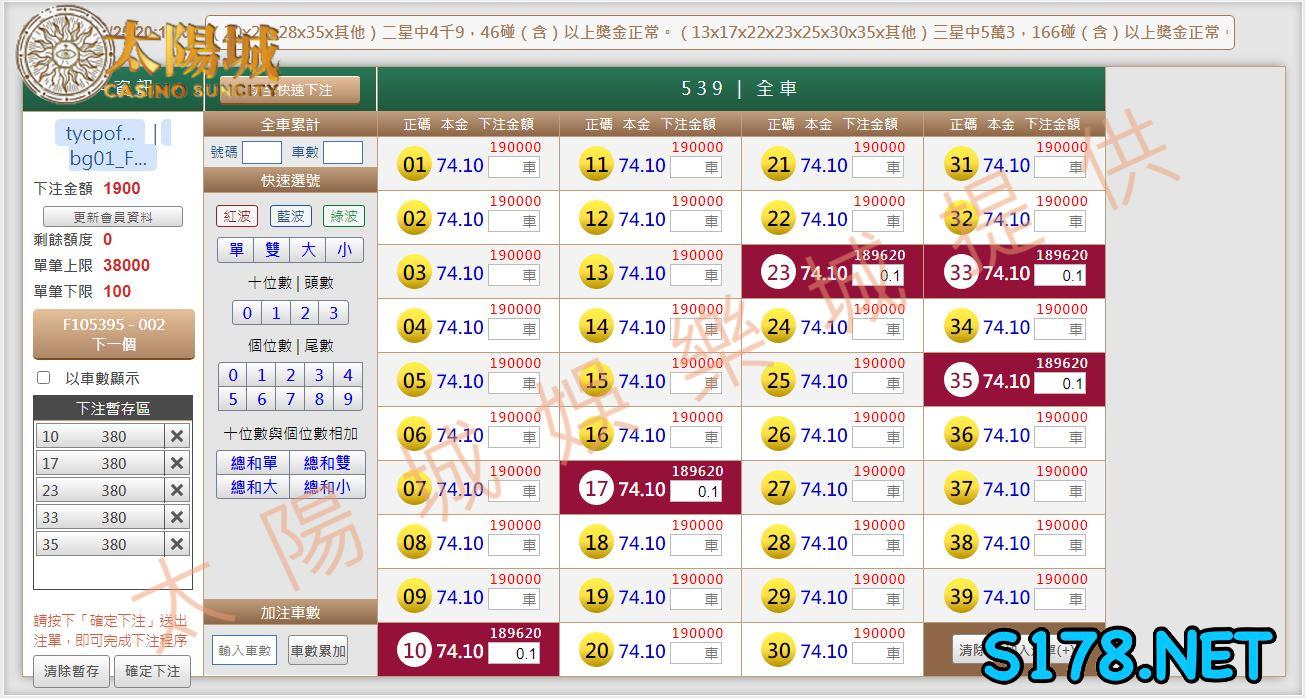The width and height of the screenshot is (1305, 698).
Task: Quick select 單 odd numbers
Action: click(x=236, y=250)
